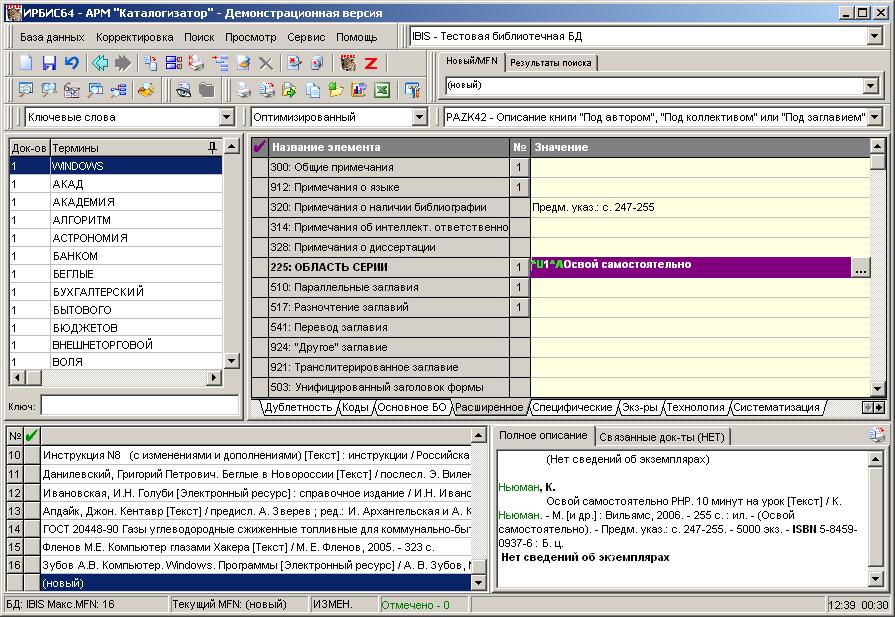Click the gray X delete record icon
The width and height of the screenshot is (895, 617).
(x=266, y=63)
